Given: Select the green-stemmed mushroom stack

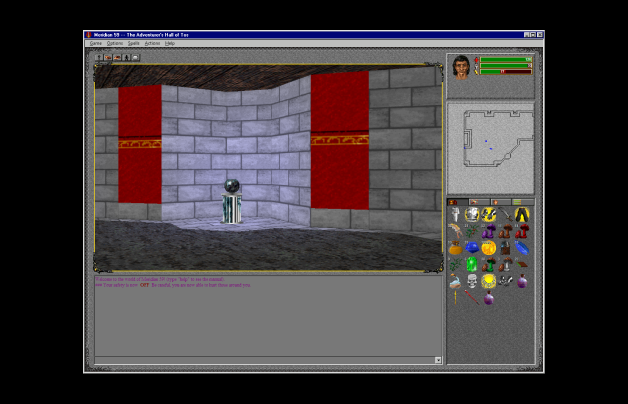Looking at the screenshot, I should [x=489, y=265].
